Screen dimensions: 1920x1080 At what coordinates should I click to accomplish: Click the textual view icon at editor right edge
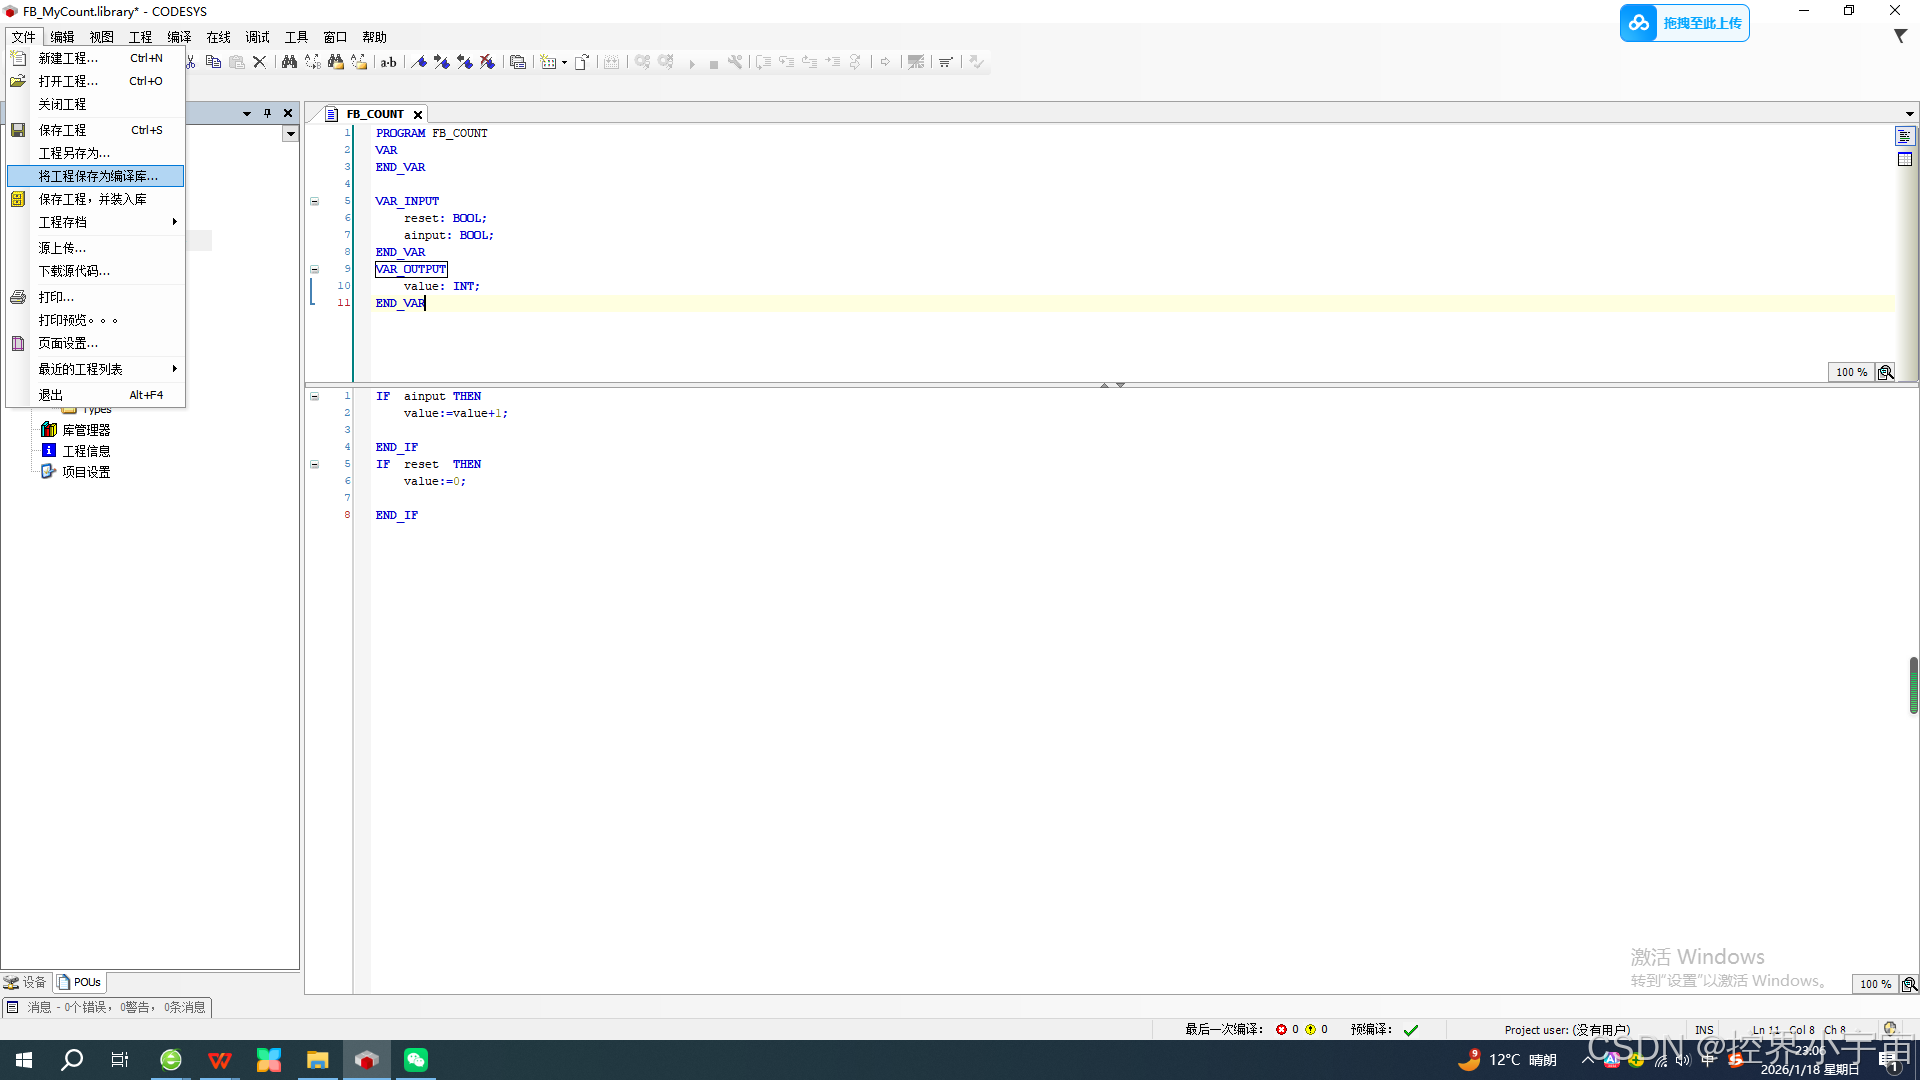[x=1904, y=136]
